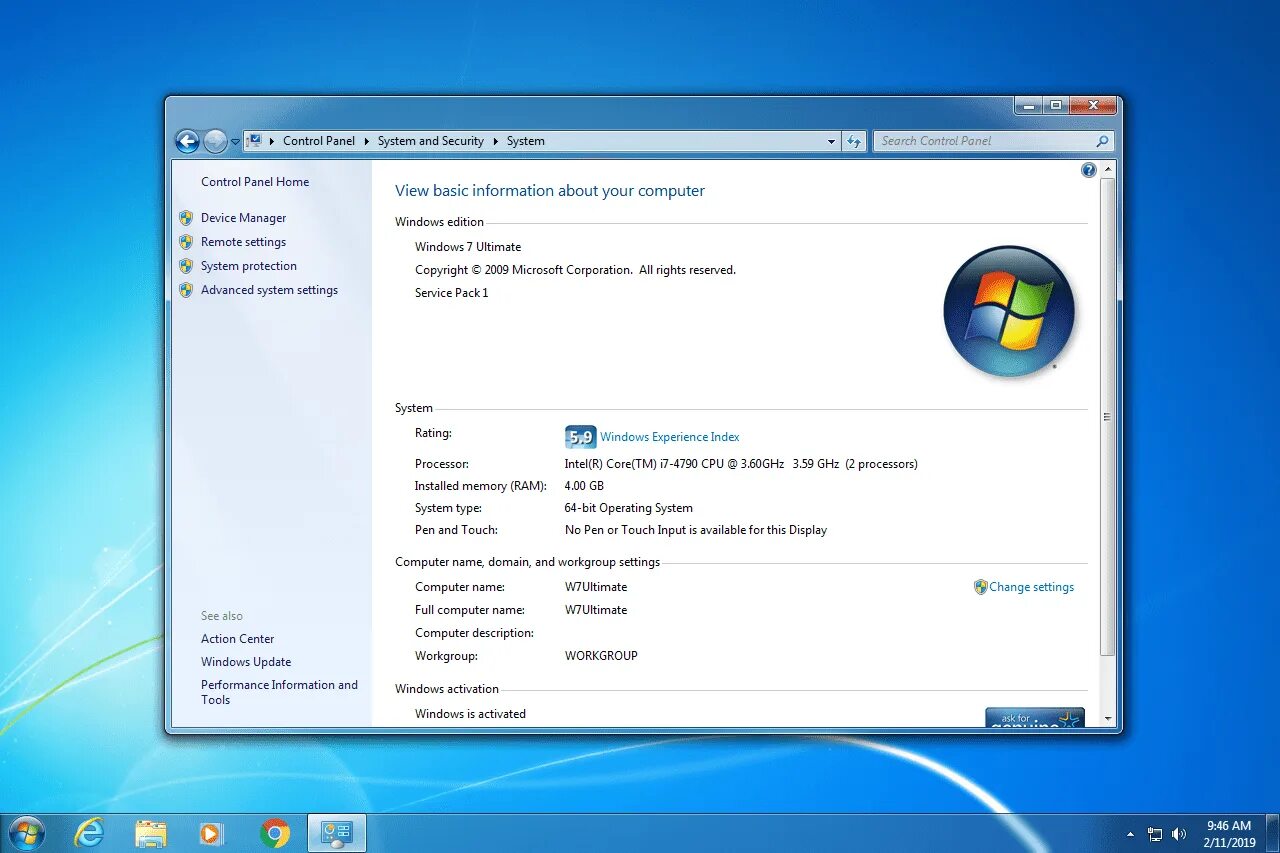This screenshot has height=853, width=1280.
Task: Open the Start menu orb
Action: click(26, 832)
